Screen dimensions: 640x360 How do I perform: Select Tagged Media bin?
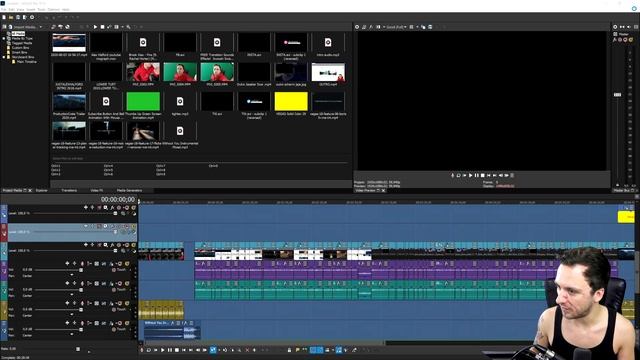point(22,43)
